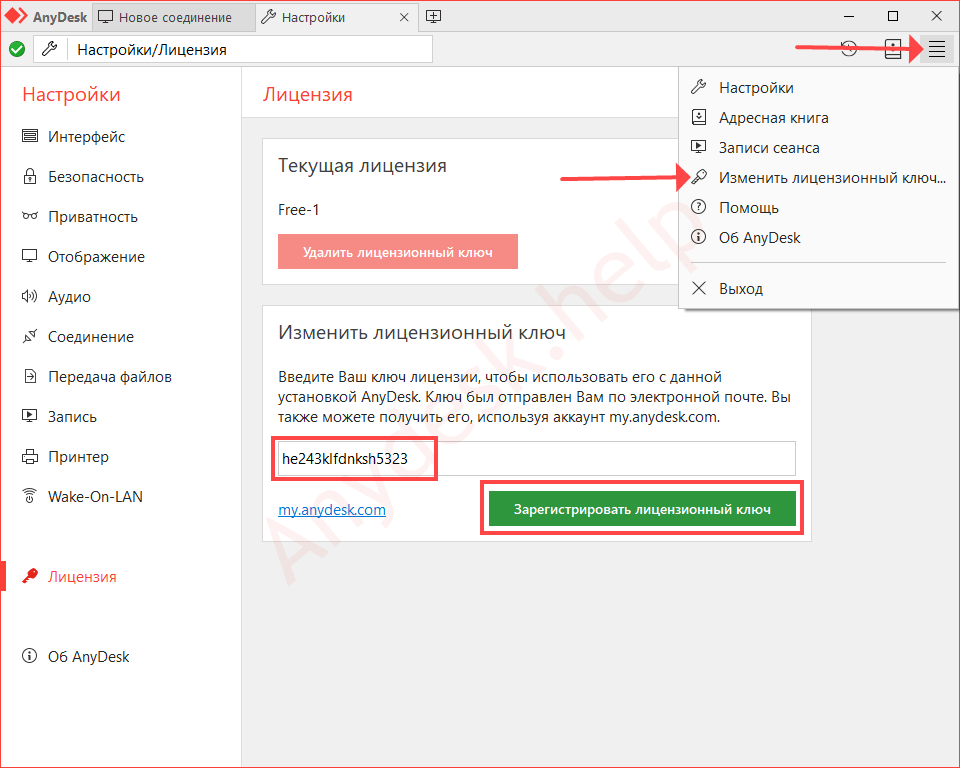Open the main hamburger menu
Image resolution: width=960 pixels, height=768 pixels.
pyautogui.click(x=936, y=49)
